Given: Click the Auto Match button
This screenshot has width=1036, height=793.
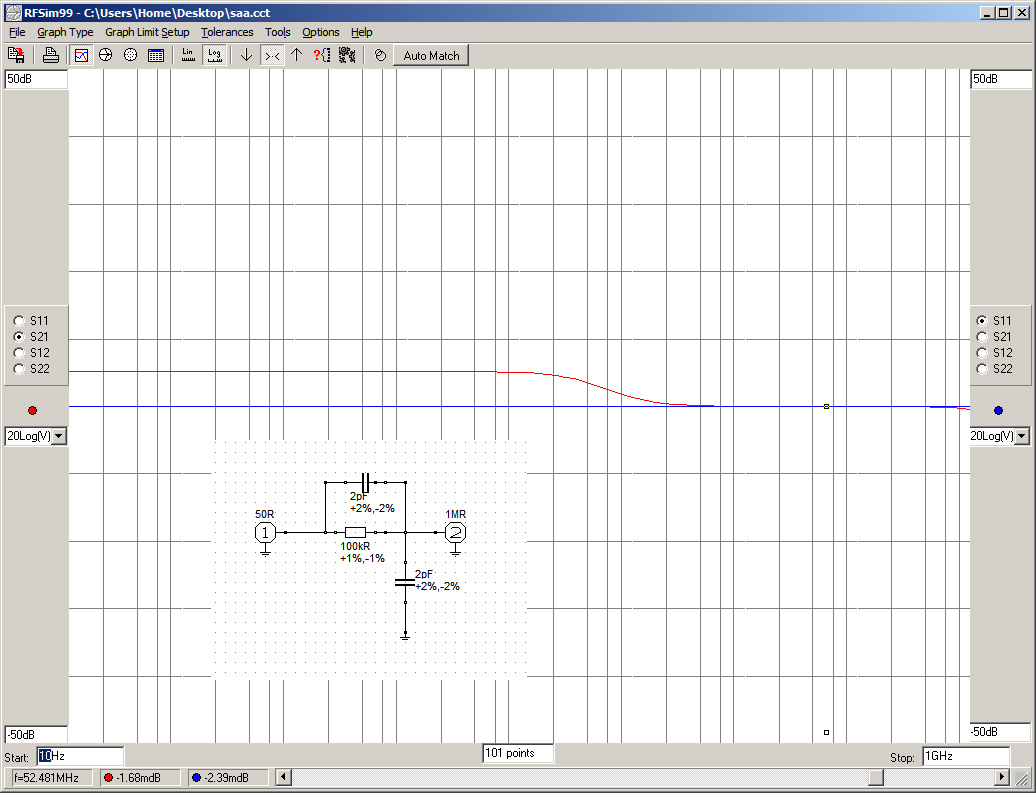Looking at the screenshot, I should coord(431,56).
